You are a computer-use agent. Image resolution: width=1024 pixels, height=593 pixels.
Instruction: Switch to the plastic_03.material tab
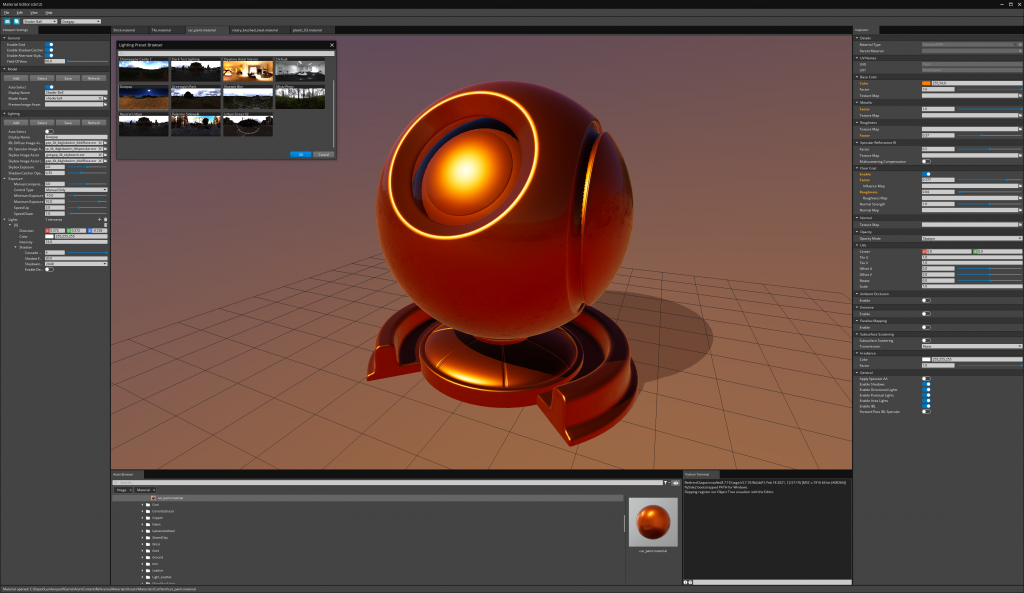click(310, 29)
